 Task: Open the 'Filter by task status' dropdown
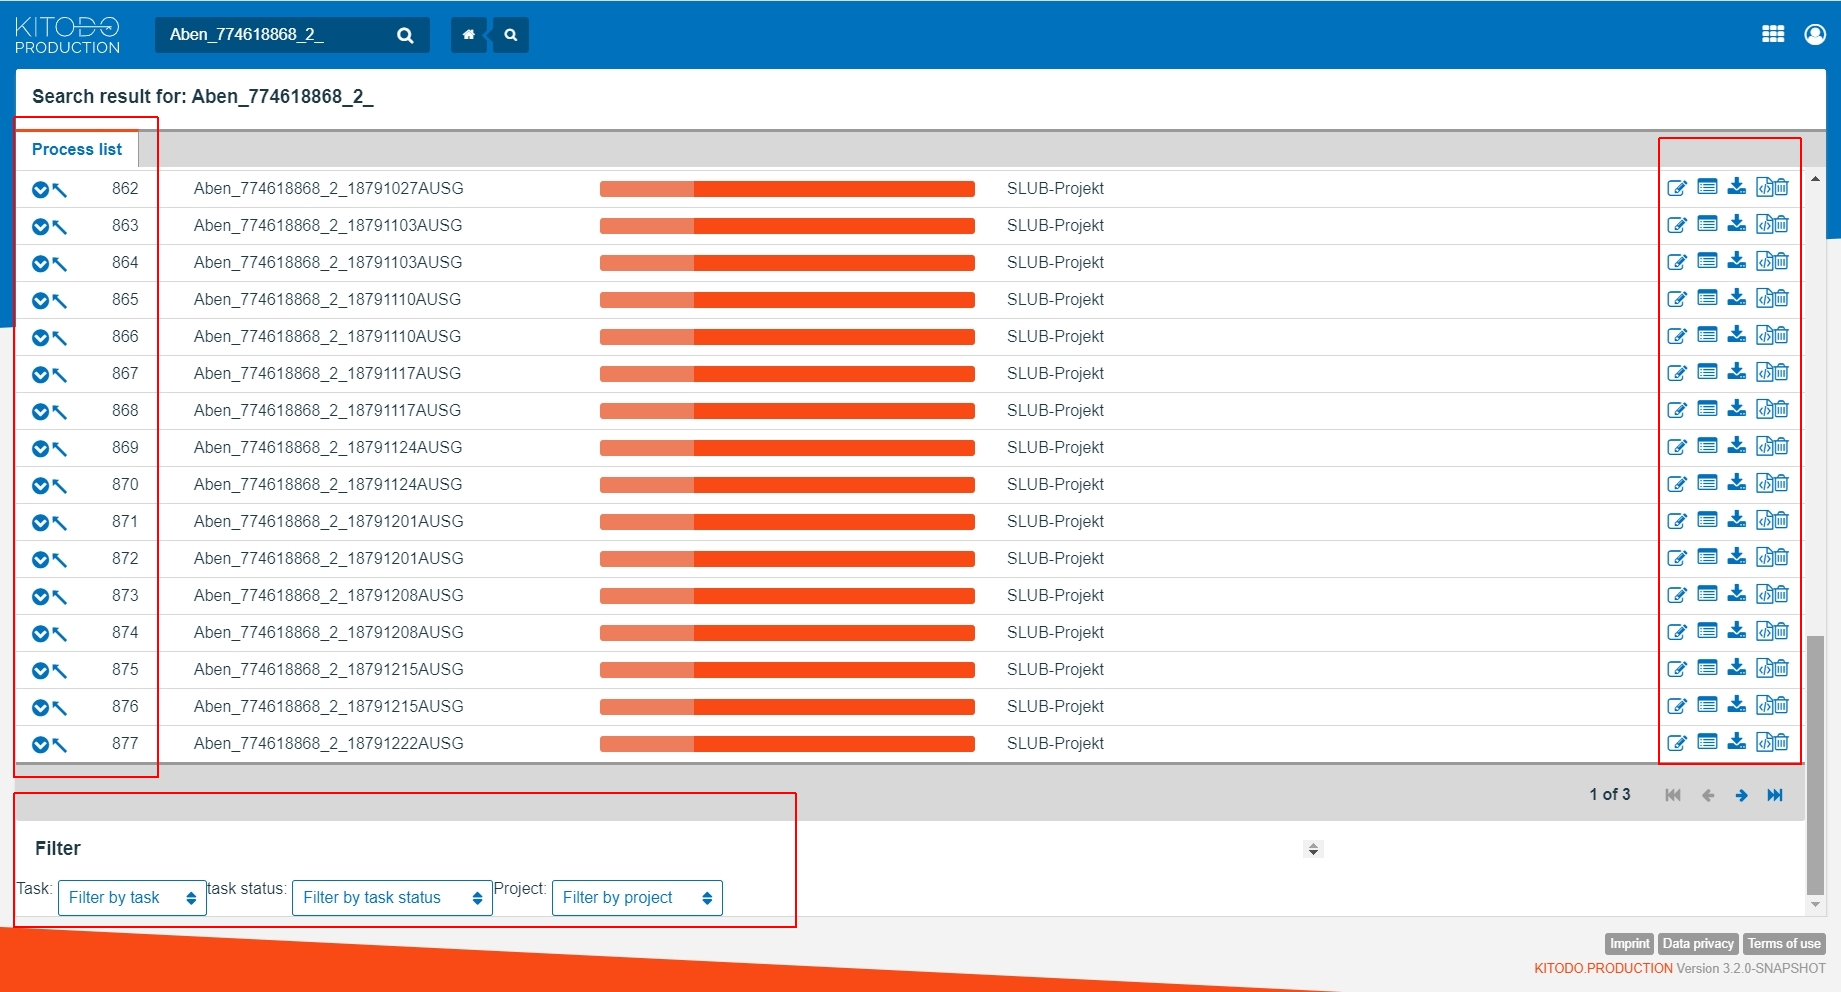390,897
